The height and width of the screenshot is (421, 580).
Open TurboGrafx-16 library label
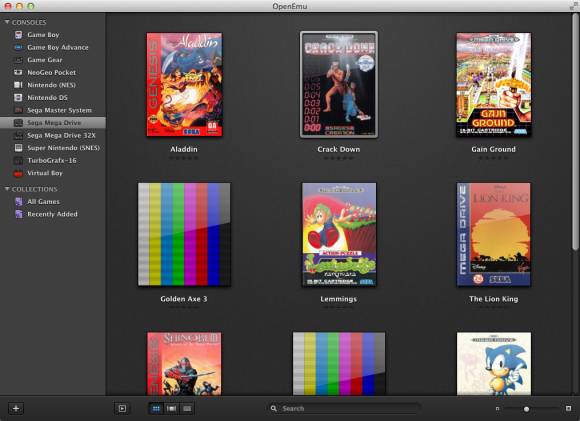pyautogui.click(x=52, y=161)
